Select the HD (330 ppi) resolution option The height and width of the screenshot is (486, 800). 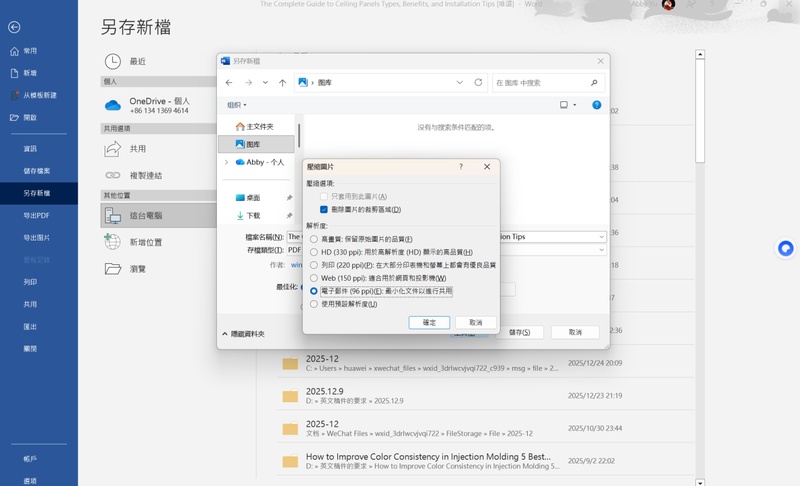pos(314,252)
